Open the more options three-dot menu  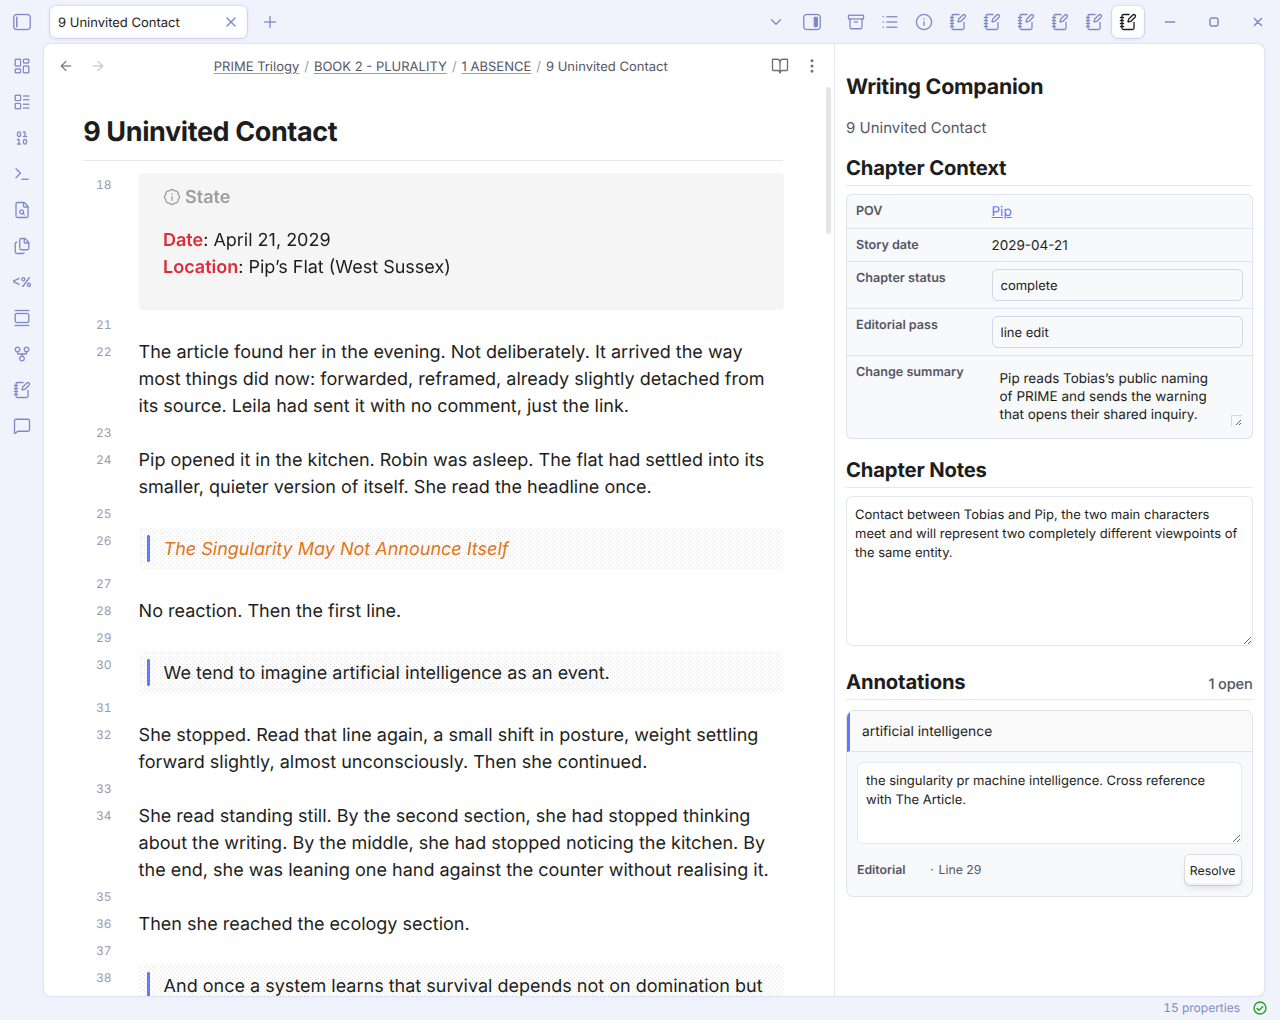click(x=812, y=66)
